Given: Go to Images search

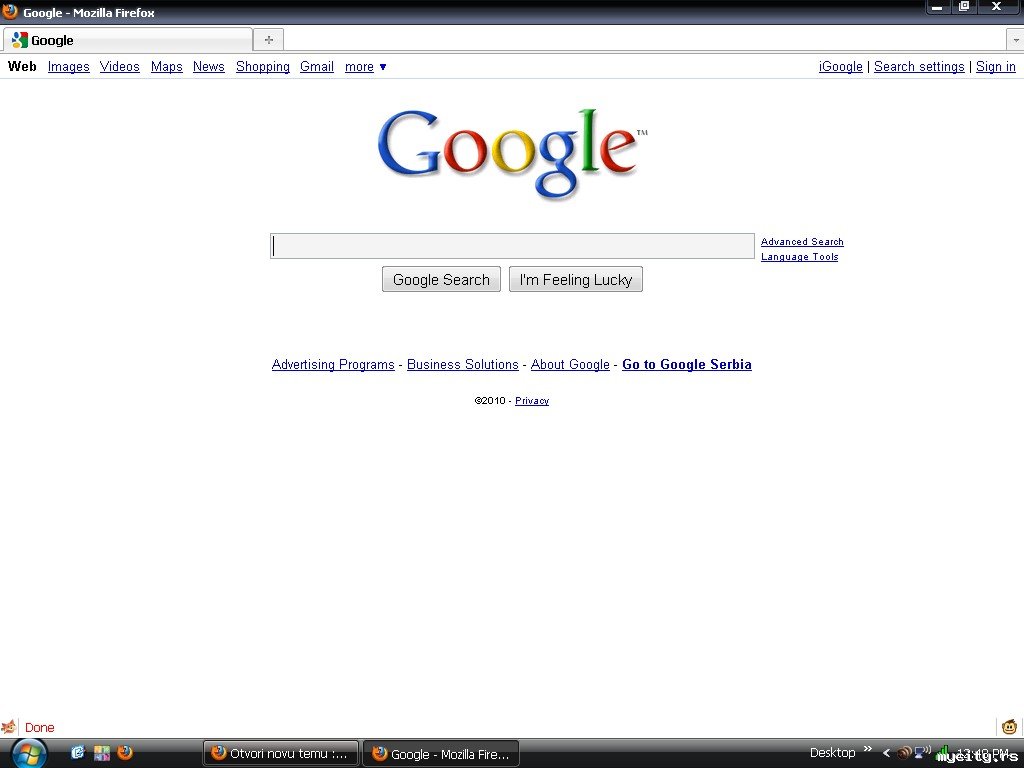Looking at the screenshot, I should [69, 67].
